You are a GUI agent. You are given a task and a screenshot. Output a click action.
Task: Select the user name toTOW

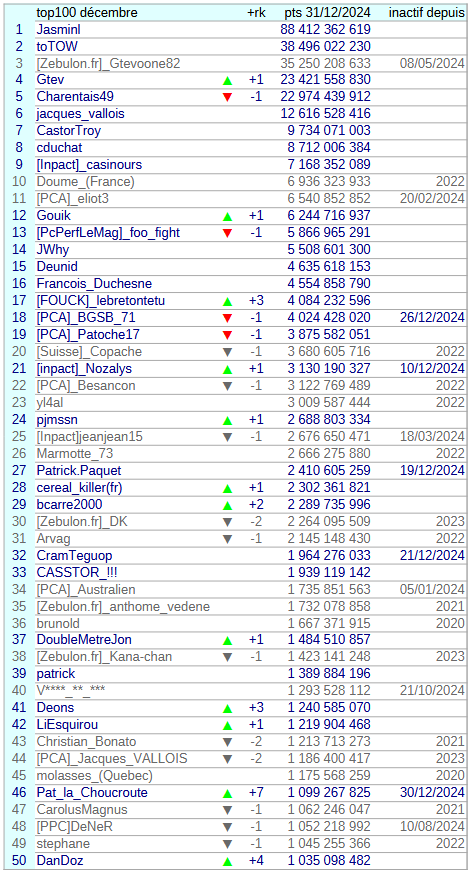(x=57, y=46)
